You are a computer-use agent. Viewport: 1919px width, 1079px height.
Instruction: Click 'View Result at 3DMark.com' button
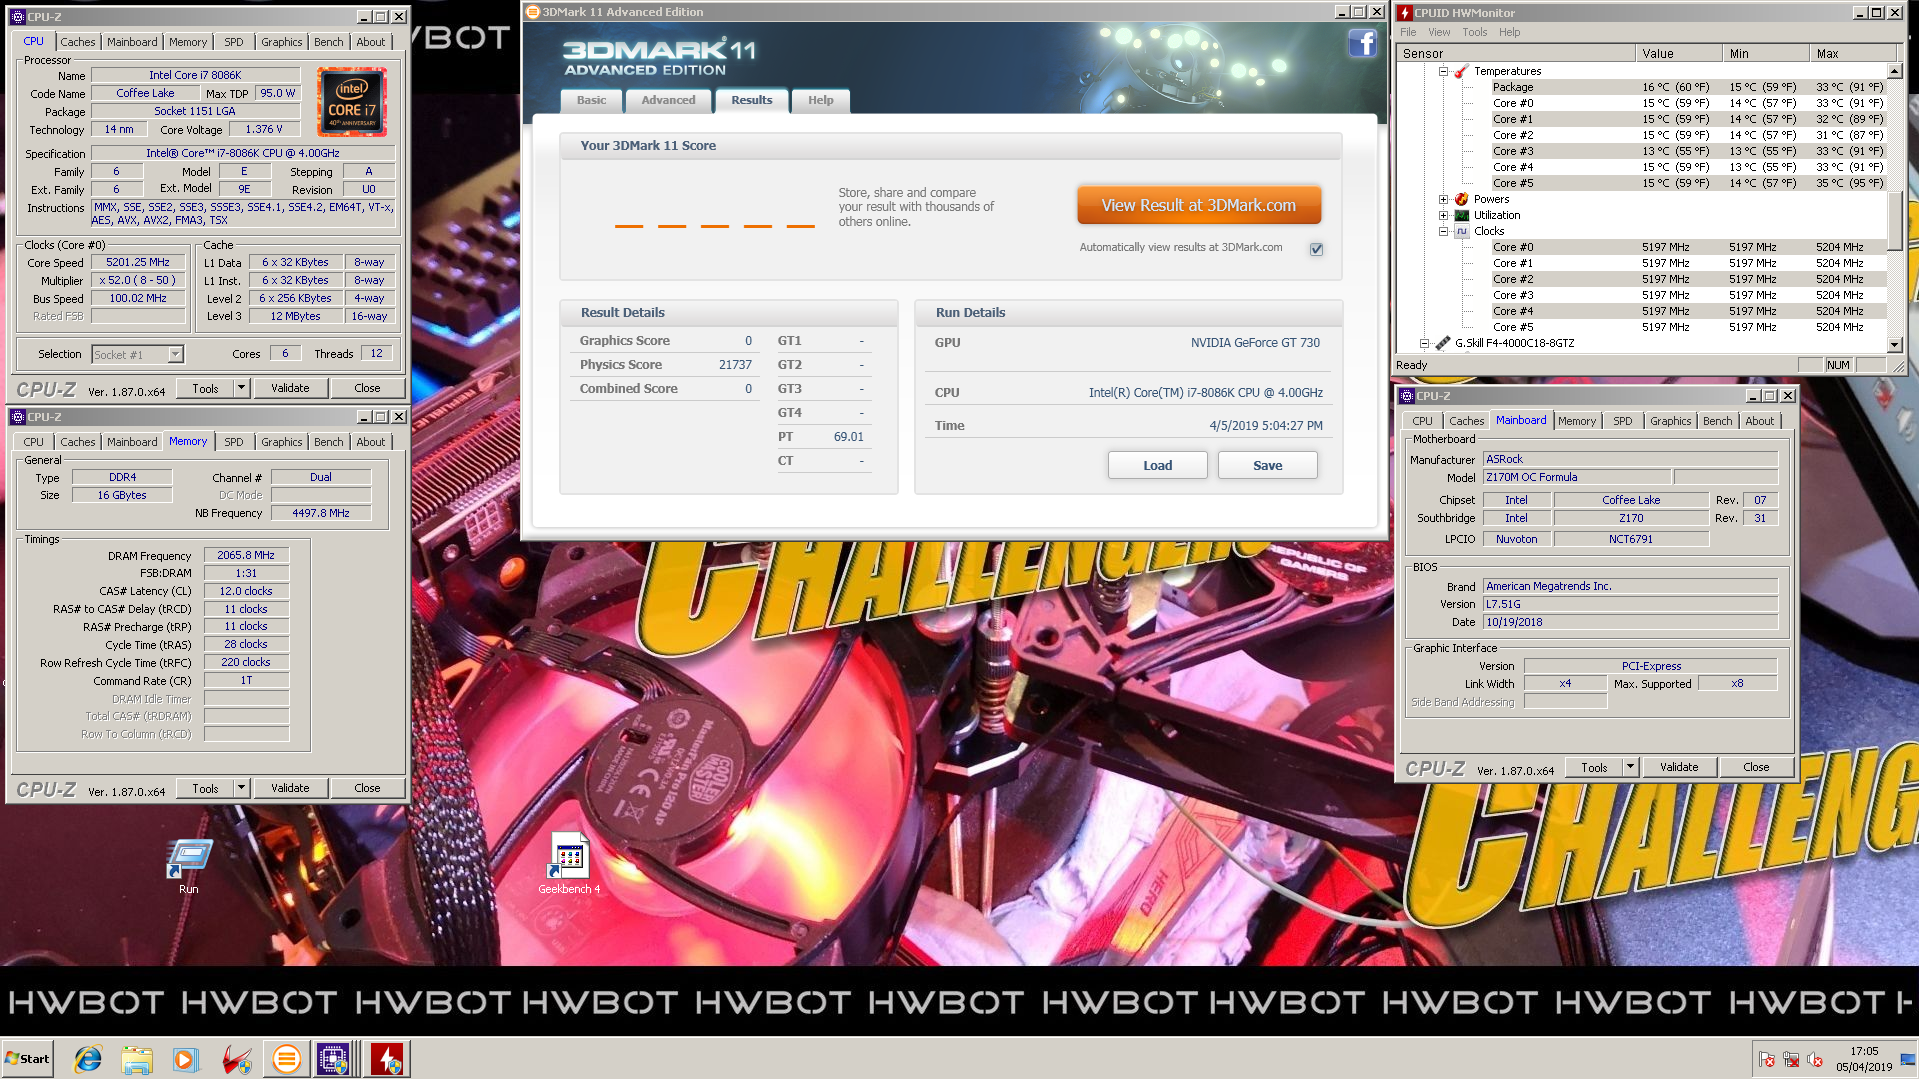pos(1198,205)
